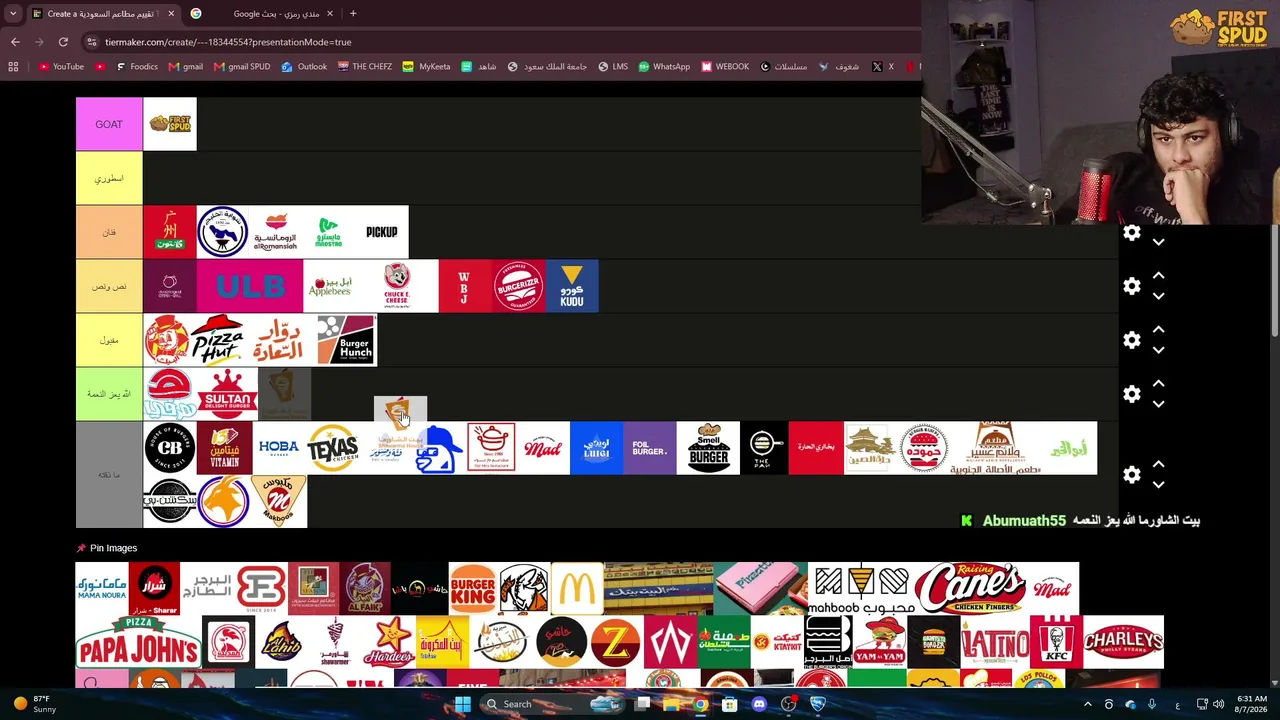
Task: Open the YouTube bookmark
Action: [x=61, y=67]
